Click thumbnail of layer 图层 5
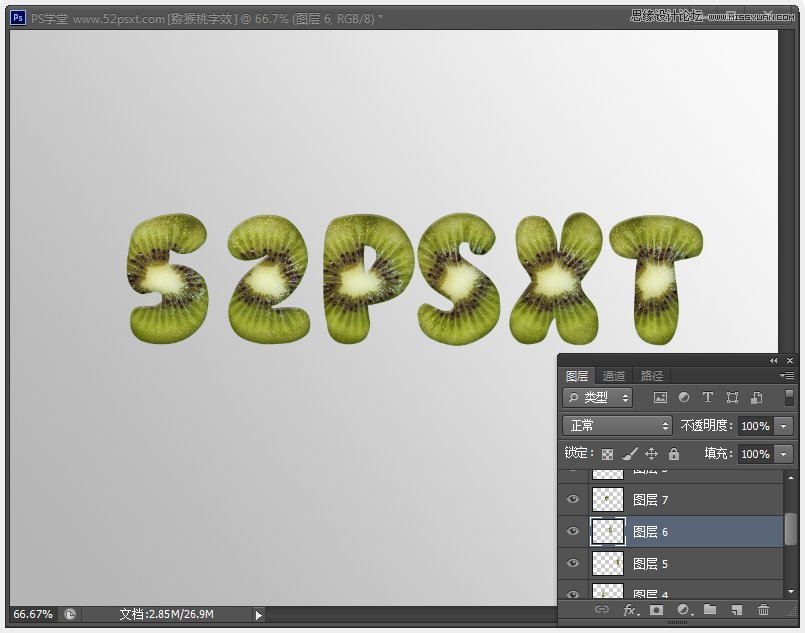 (608, 563)
